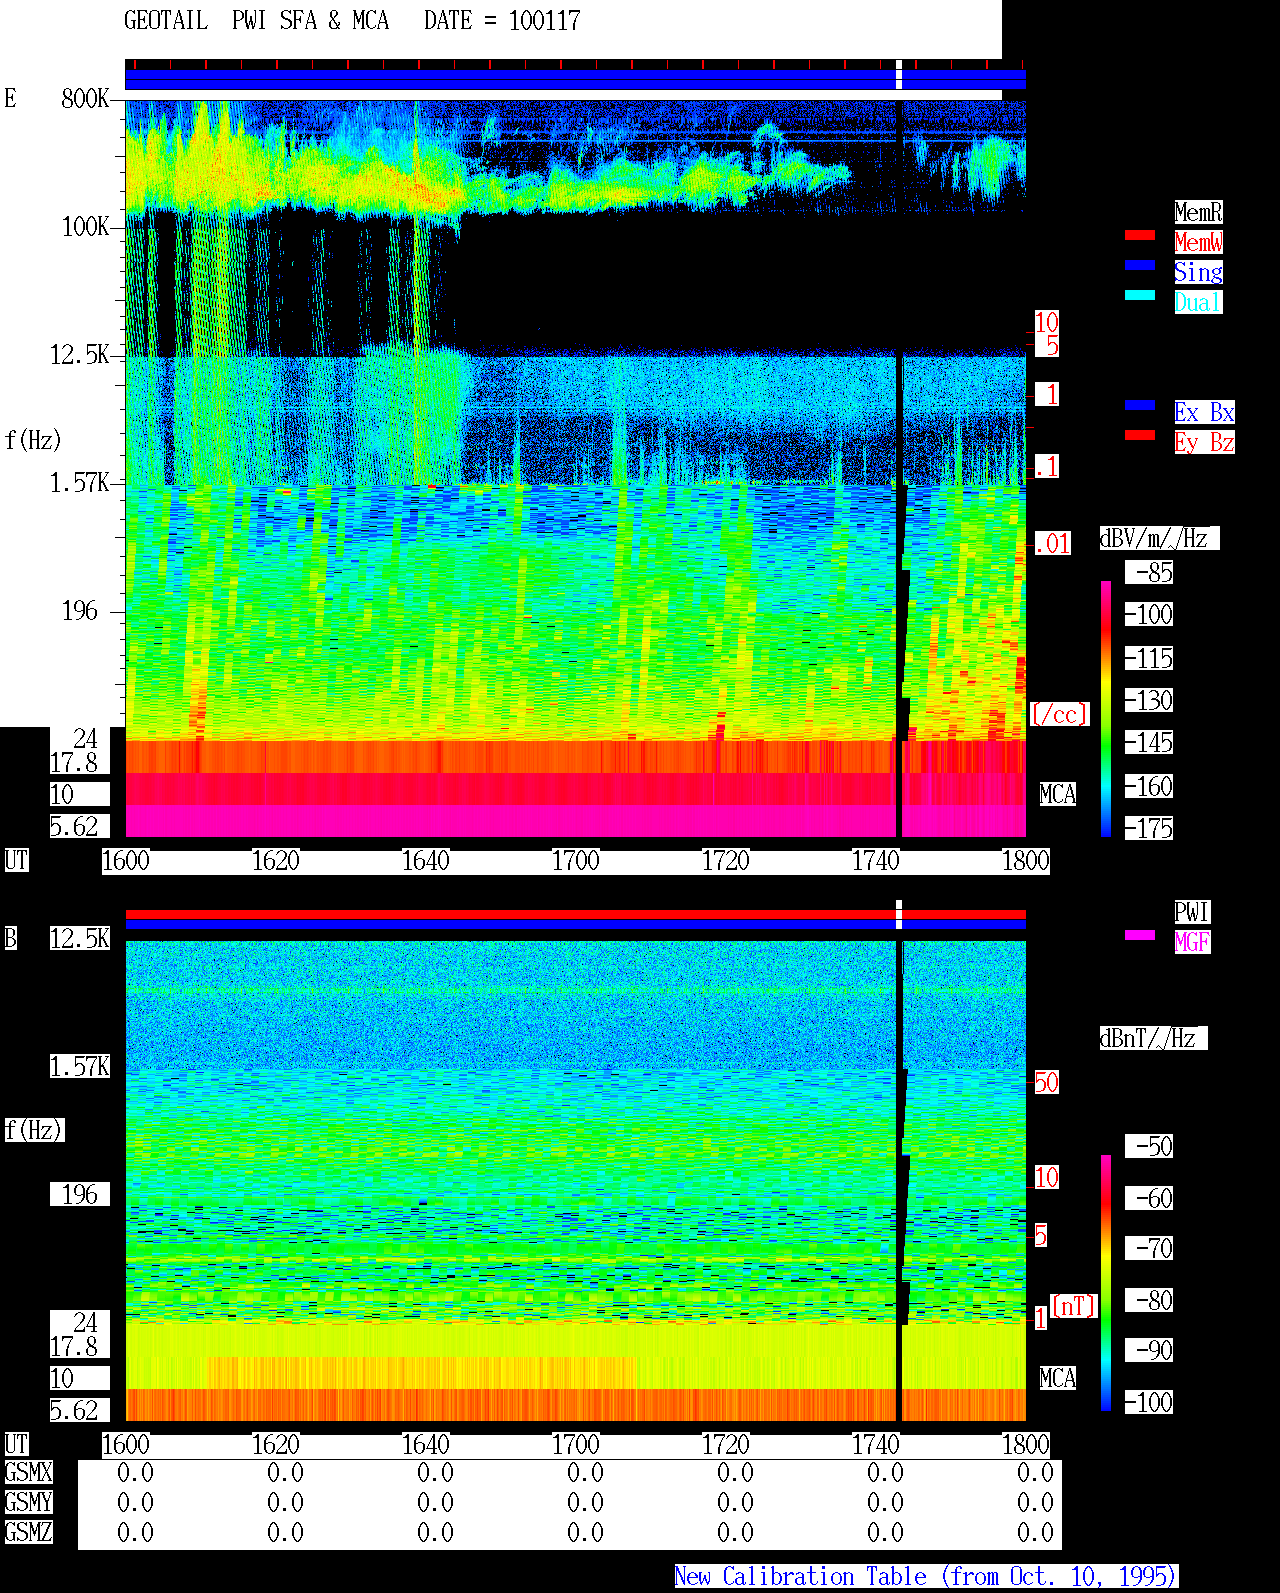The height and width of the screenshot is (1593, 1280).
Task: Click the blue Sing legend swatch
Action: [x=1140, y=265]
